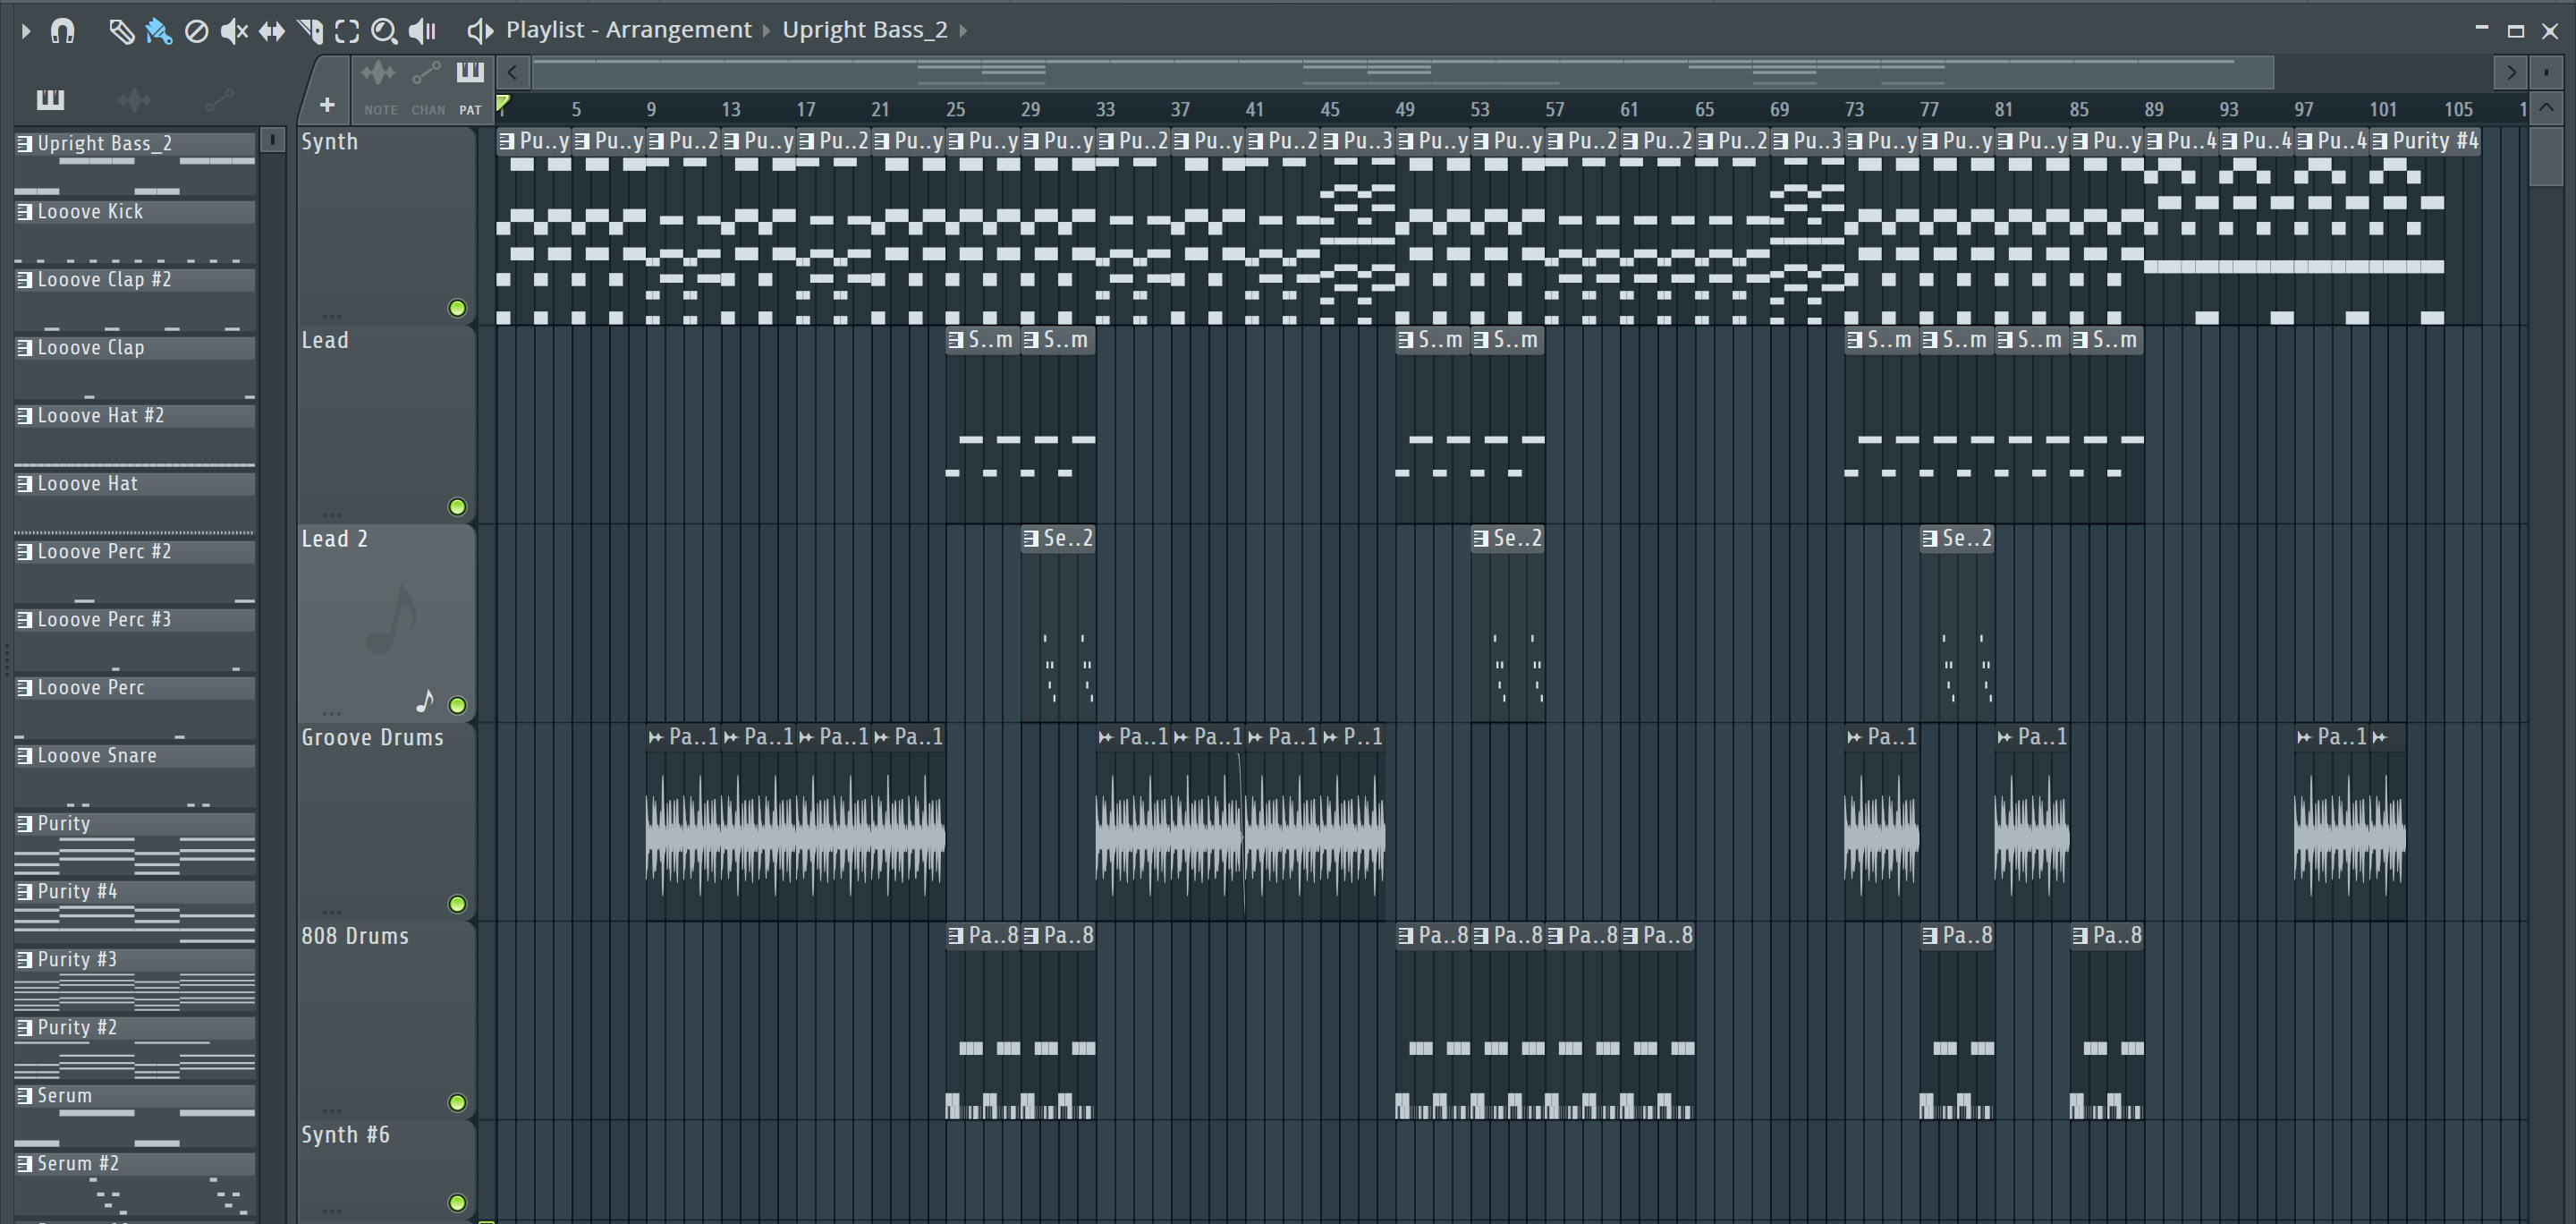This screenshot has width=2576, height=1224.
Task: Select the Delete tool
Action: [x=196, y=32]
